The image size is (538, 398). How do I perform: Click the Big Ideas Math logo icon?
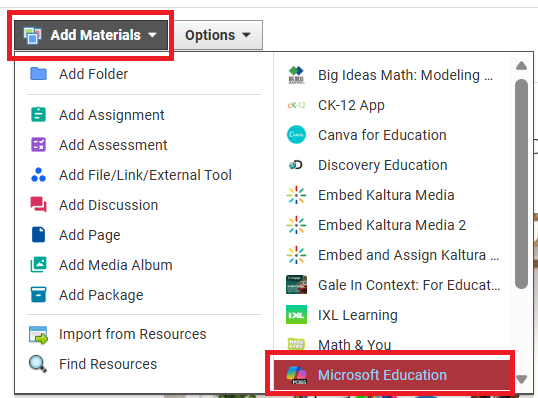pos(296,75)
